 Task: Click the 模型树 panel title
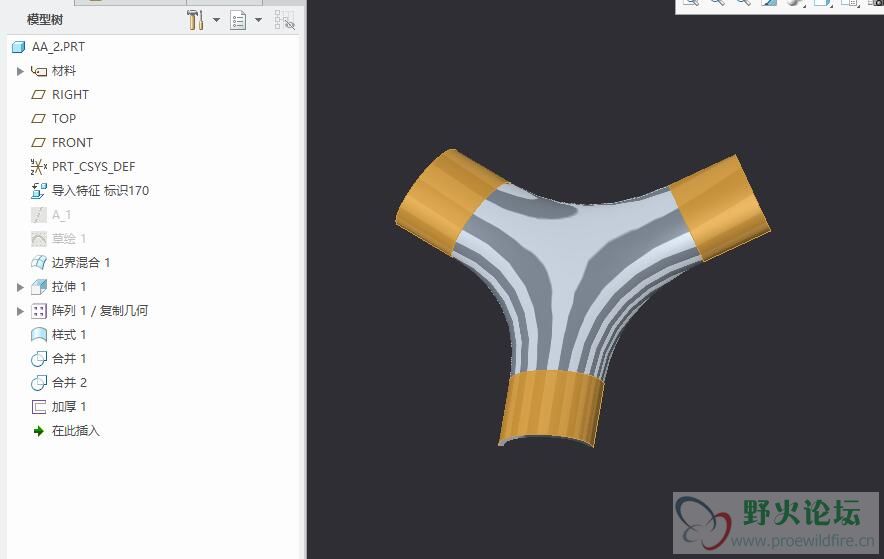(x=45, y=20)
